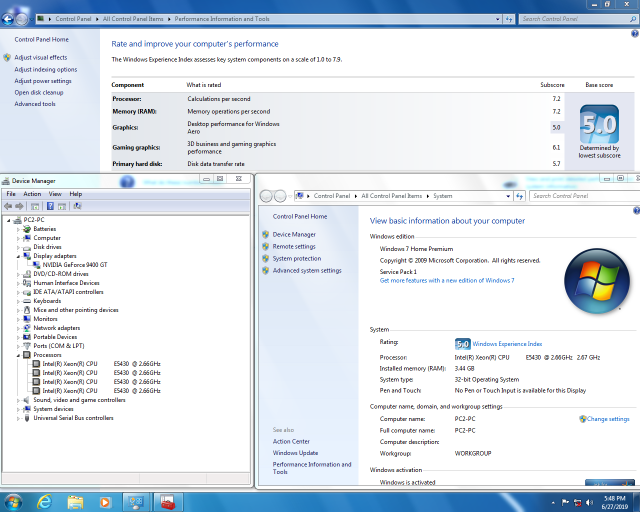Viewport: 640px width, 512px height.
Task: Click the Windows Start orb
Action: pyautogui.click(x=14, y=500)
